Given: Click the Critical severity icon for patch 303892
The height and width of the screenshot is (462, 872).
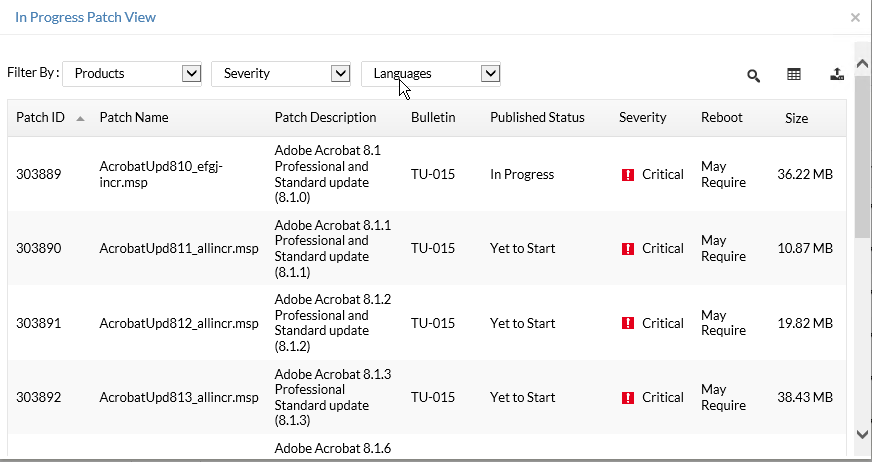Looking at the screenshot, I should 628,398.
